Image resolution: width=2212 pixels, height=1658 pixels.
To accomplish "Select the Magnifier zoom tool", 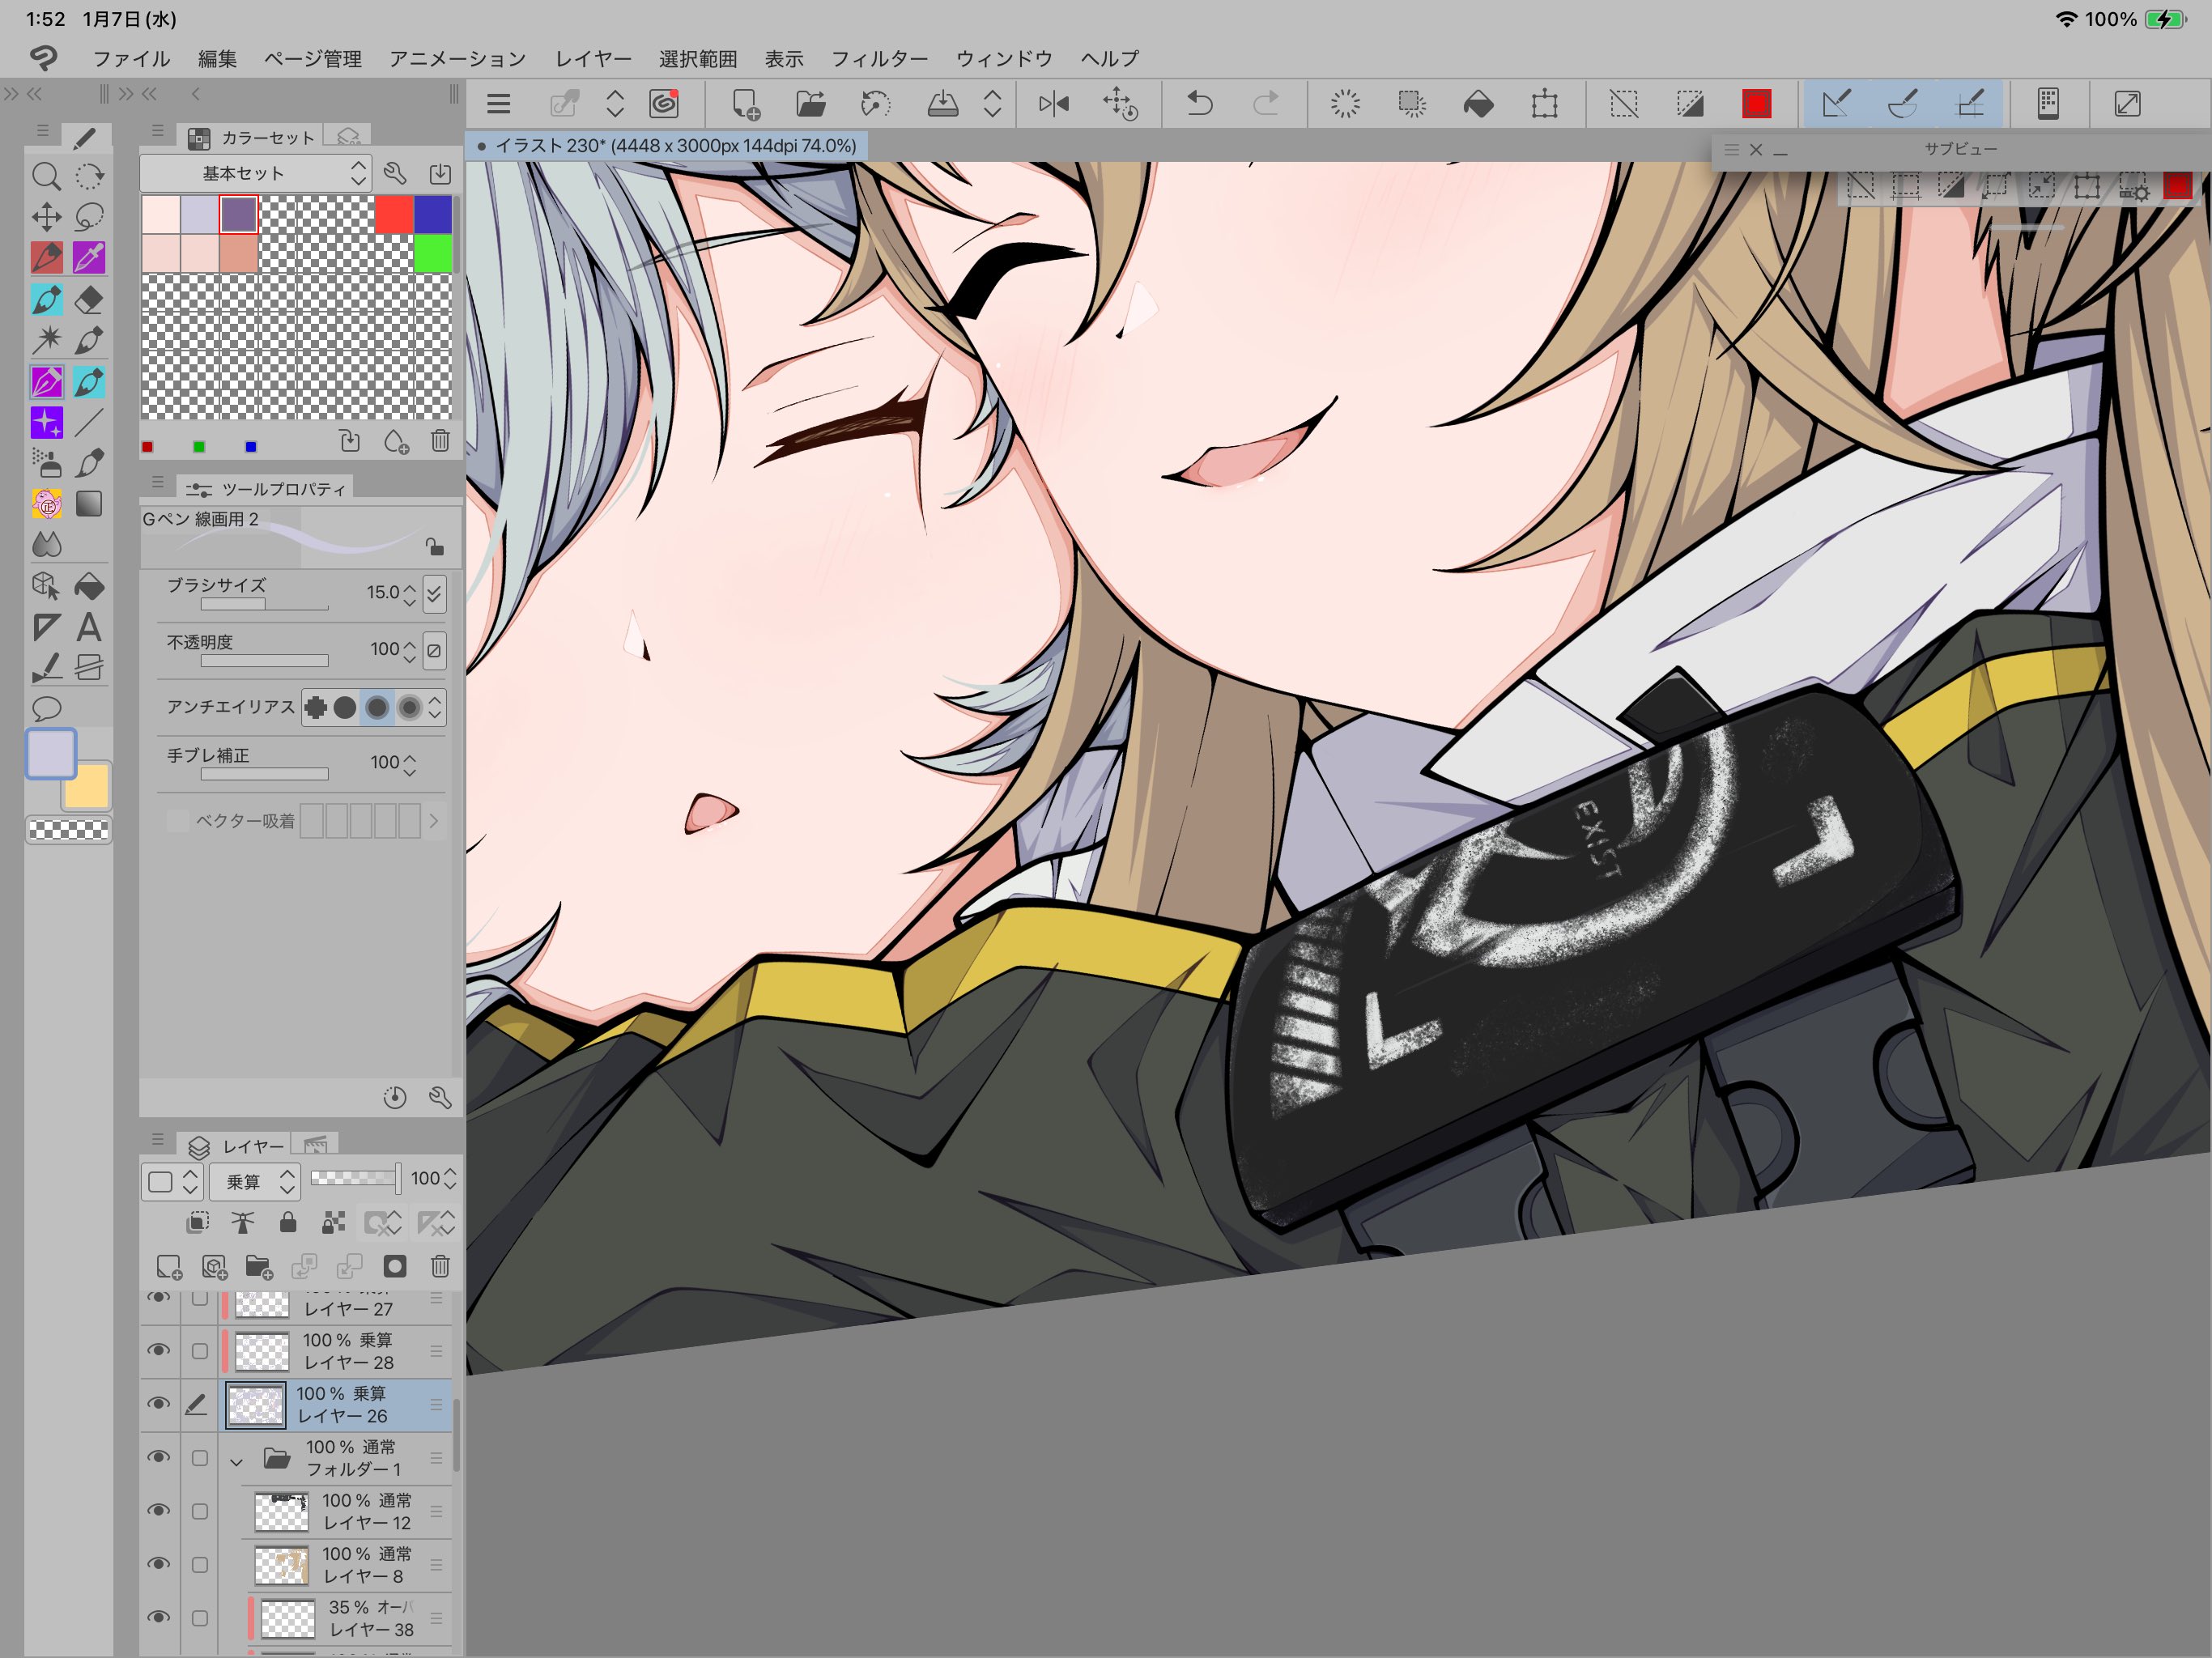I will (46, 177).
